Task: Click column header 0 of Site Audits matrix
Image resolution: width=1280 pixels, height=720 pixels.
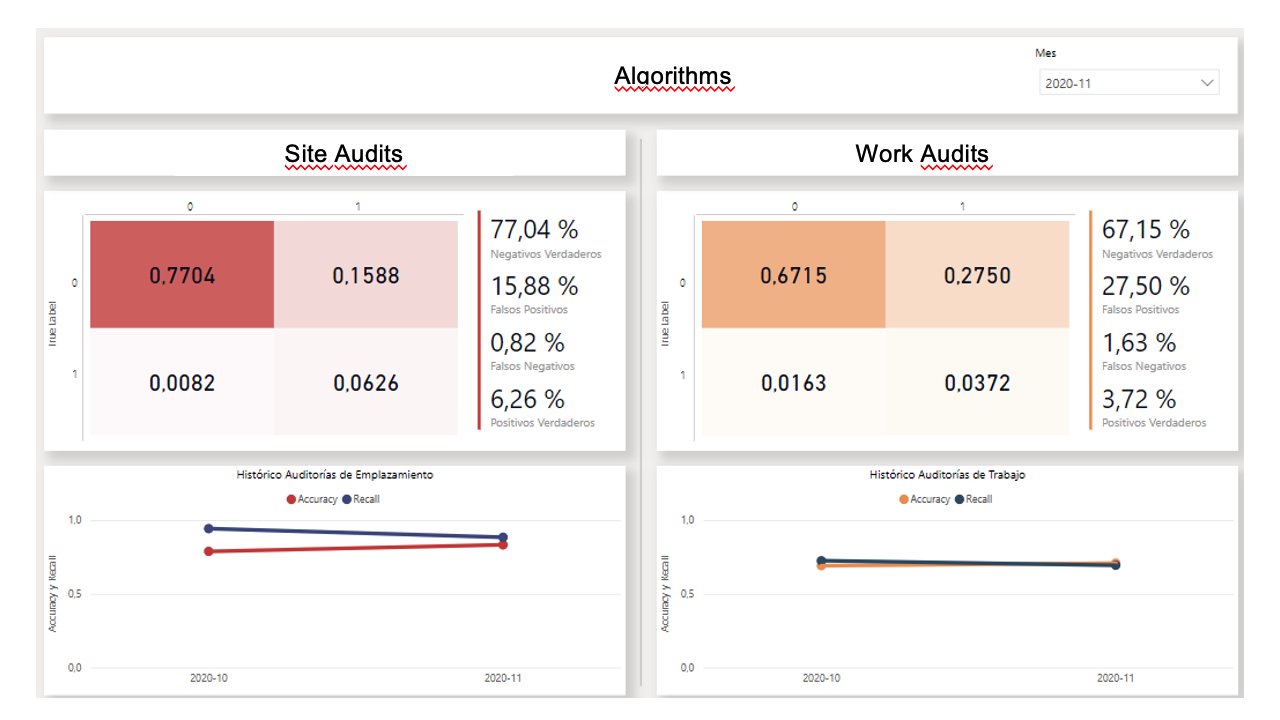Action: coord(190,207)
